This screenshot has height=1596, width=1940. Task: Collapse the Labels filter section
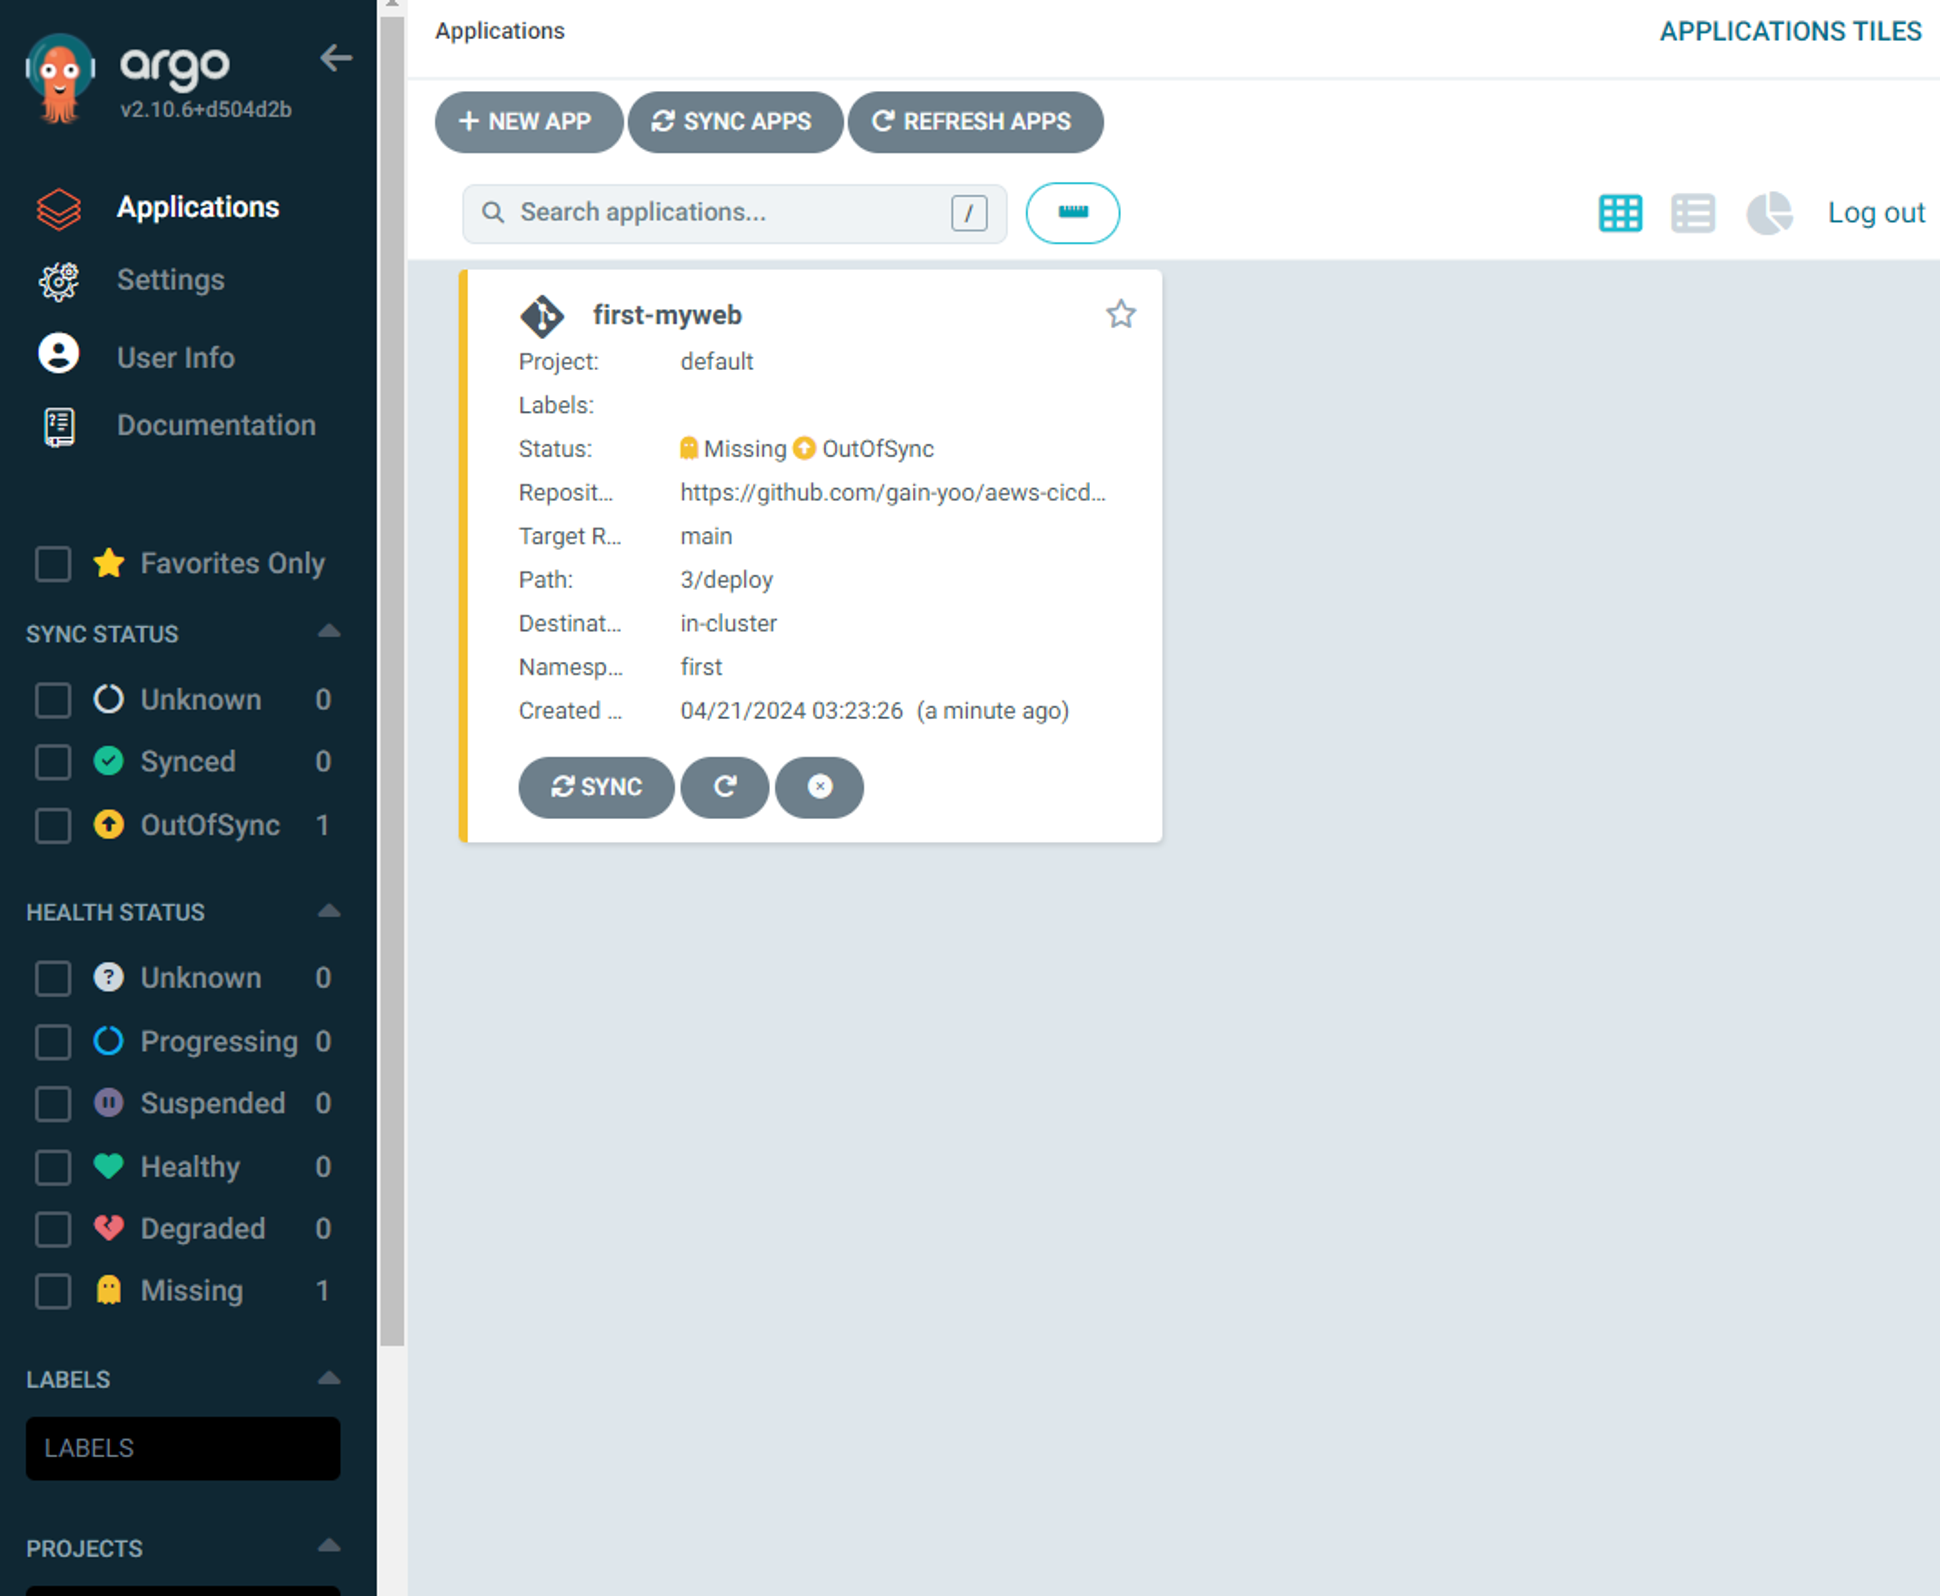coord(329,1378)
